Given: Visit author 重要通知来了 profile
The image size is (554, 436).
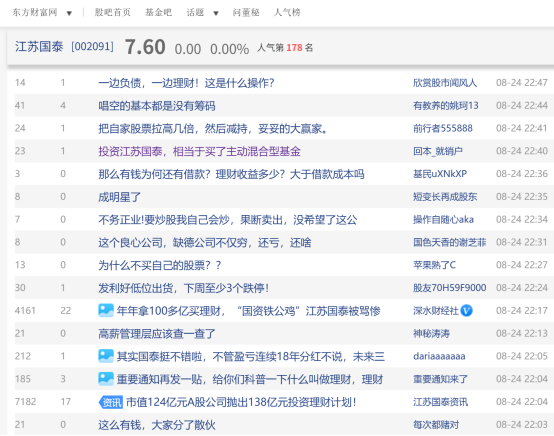Looking at the screenshot, I should click(x=440, y=379).
